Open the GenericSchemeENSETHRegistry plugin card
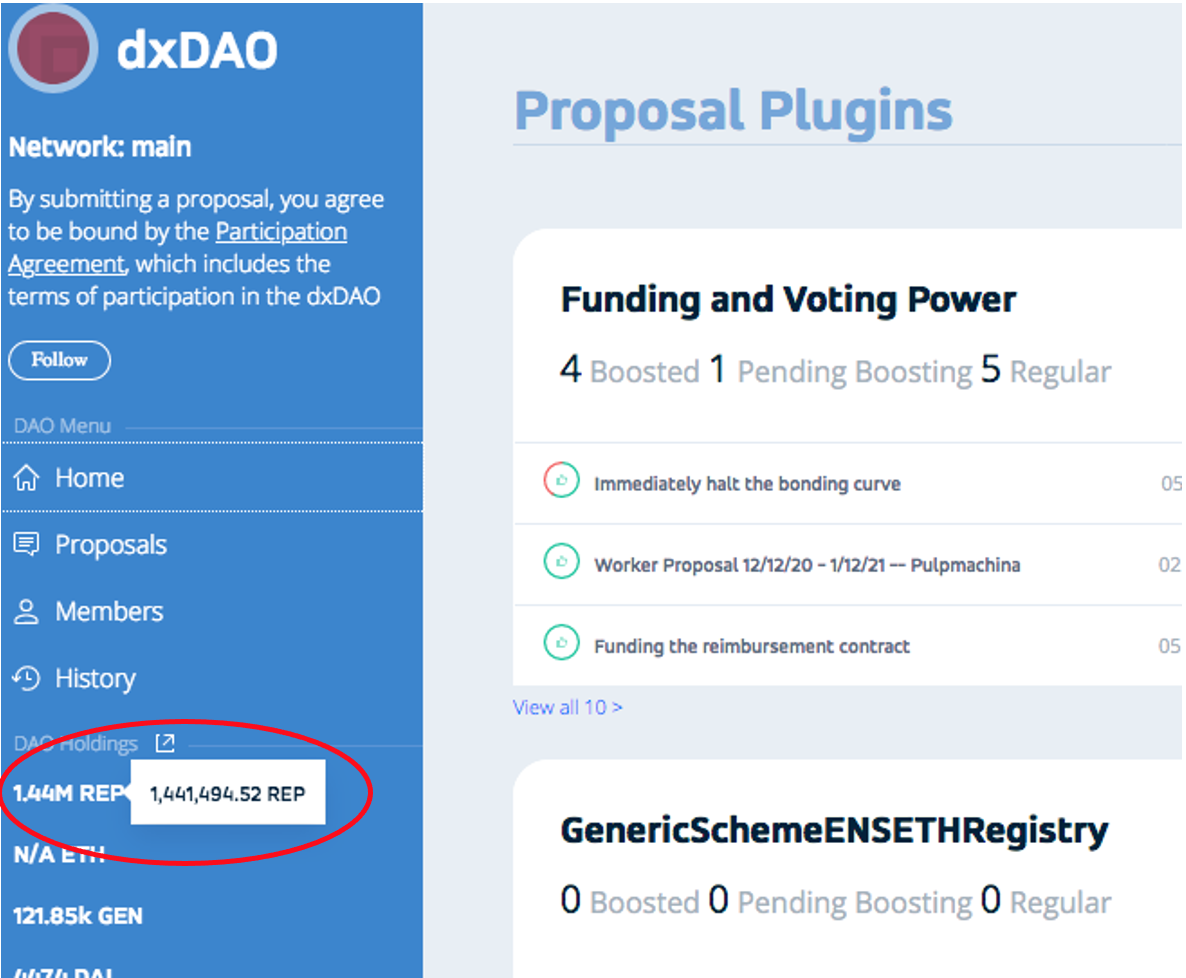 click(x=834, y=831)
